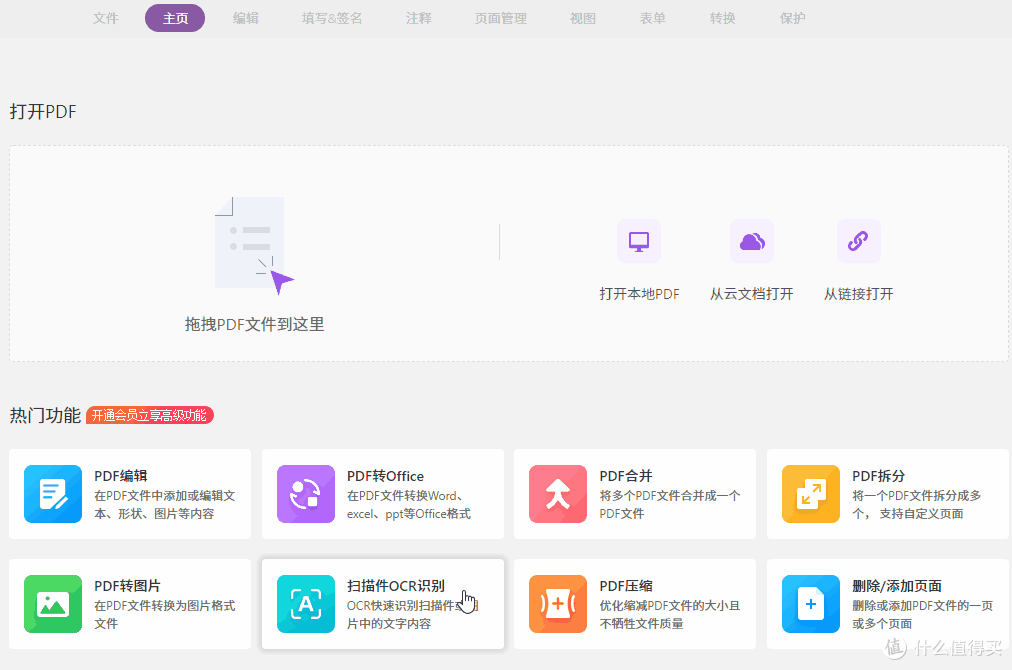Image resolution: width=1012 pixels, height=670 pixels.
Task: Click the 从链接打开 label
Action: click(858, 294)
